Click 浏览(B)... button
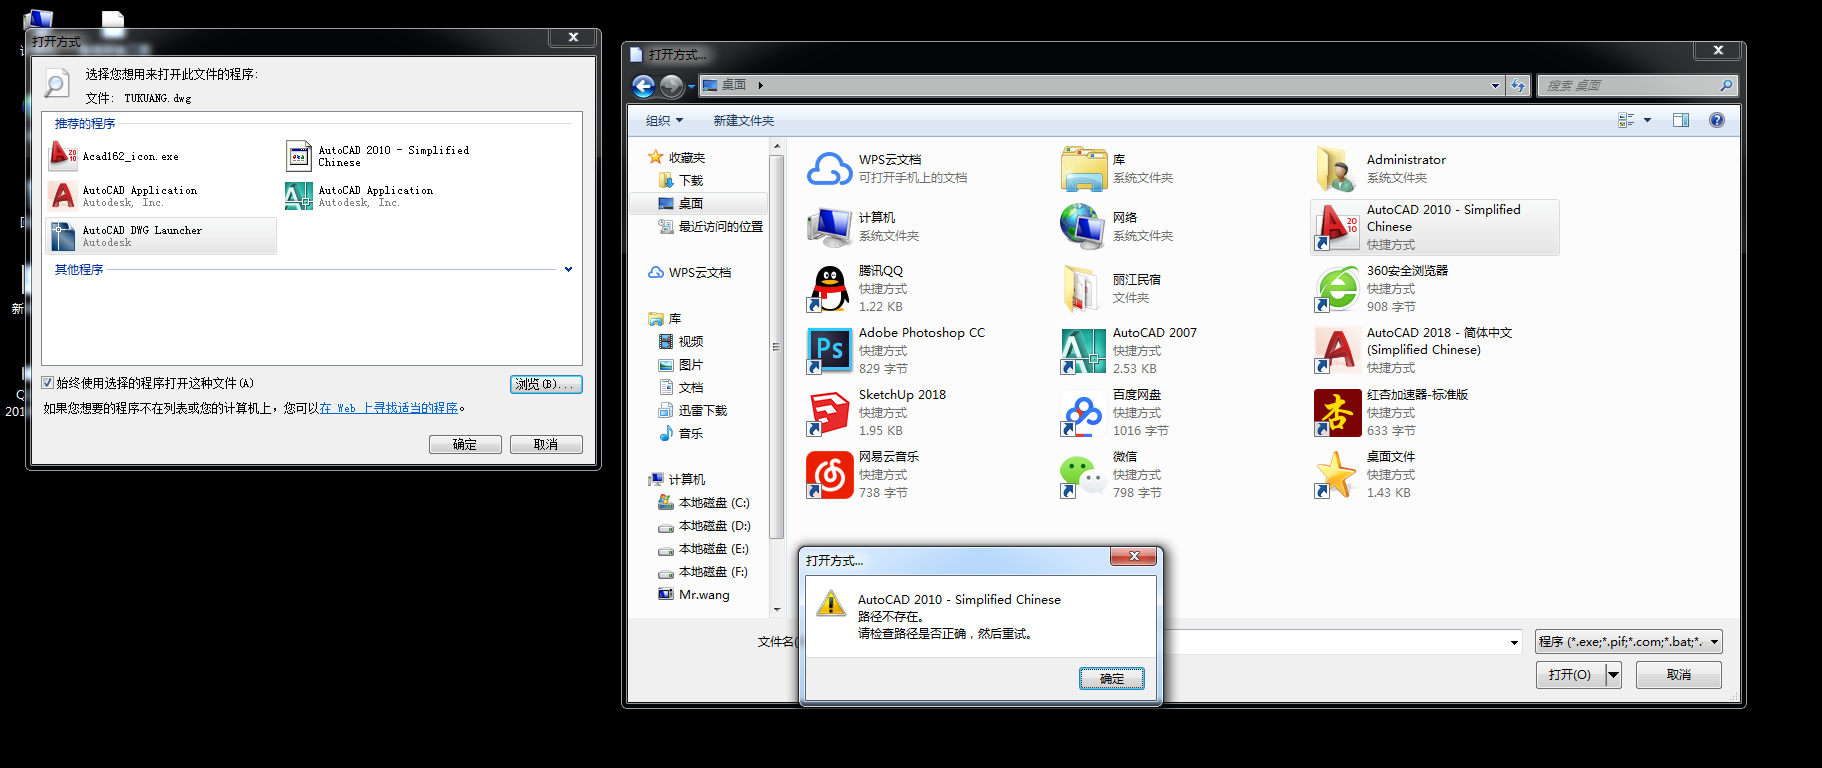The image size is (1822, 768). pos(546,384)
